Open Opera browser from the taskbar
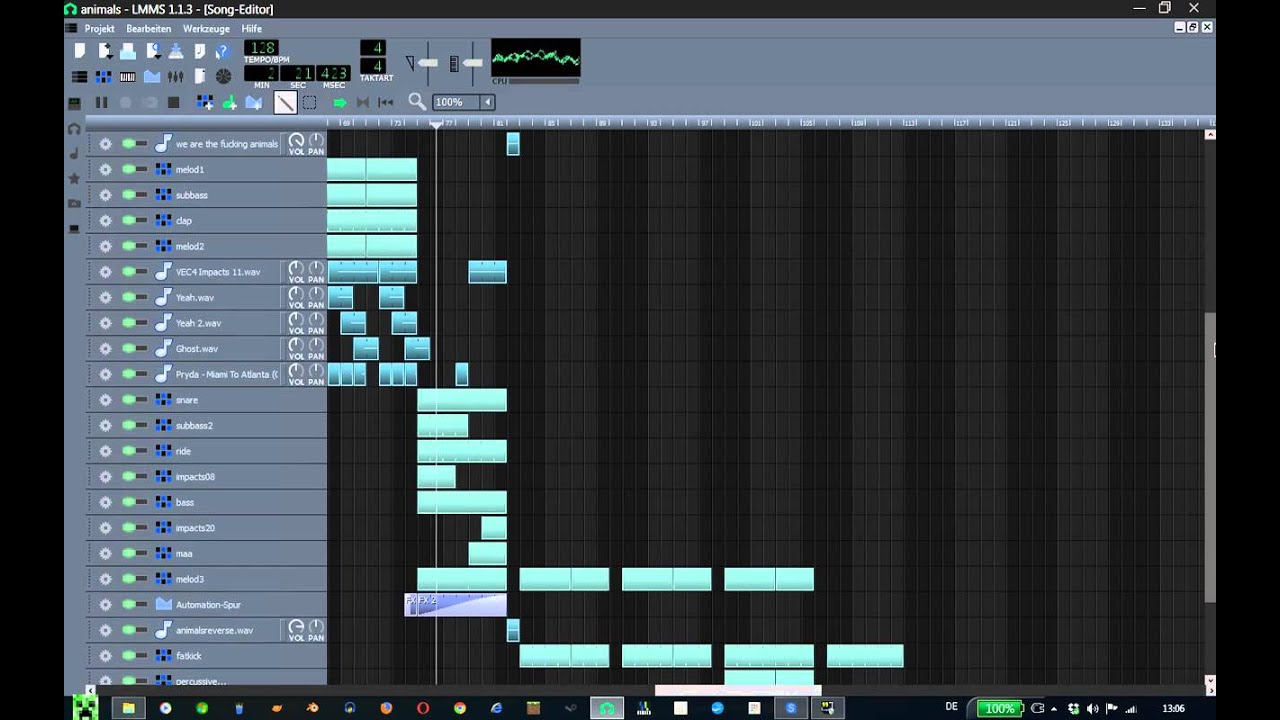 (423, 708)
